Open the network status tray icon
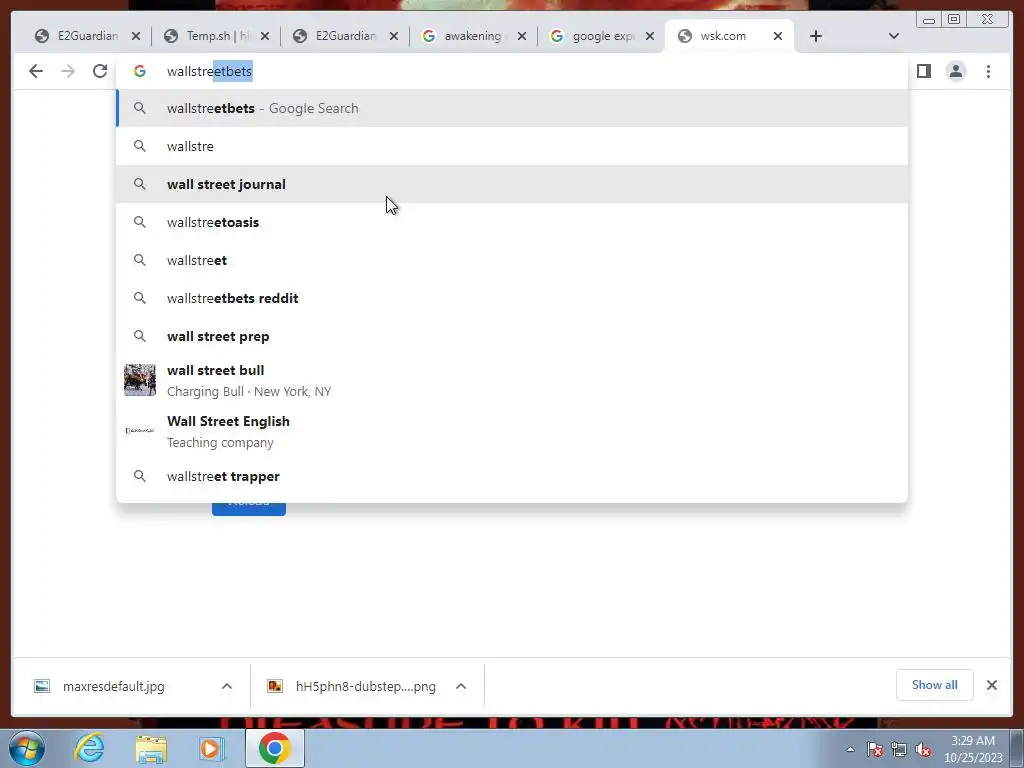The height and width of the screenshot is (768, 1024). coord(899,749)
